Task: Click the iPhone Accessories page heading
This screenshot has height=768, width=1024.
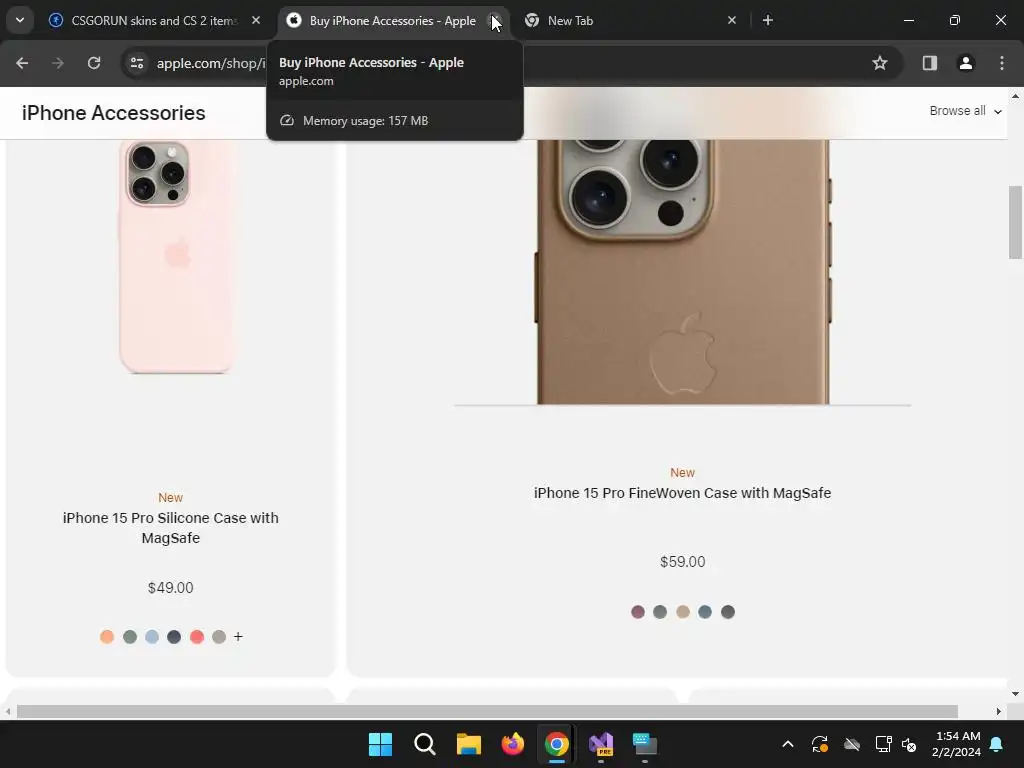Action: 114,112
